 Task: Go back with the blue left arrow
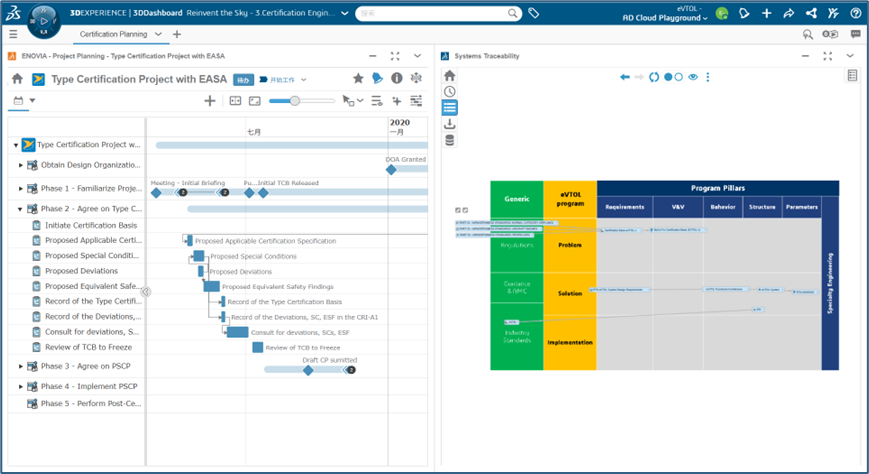[625, 77]
